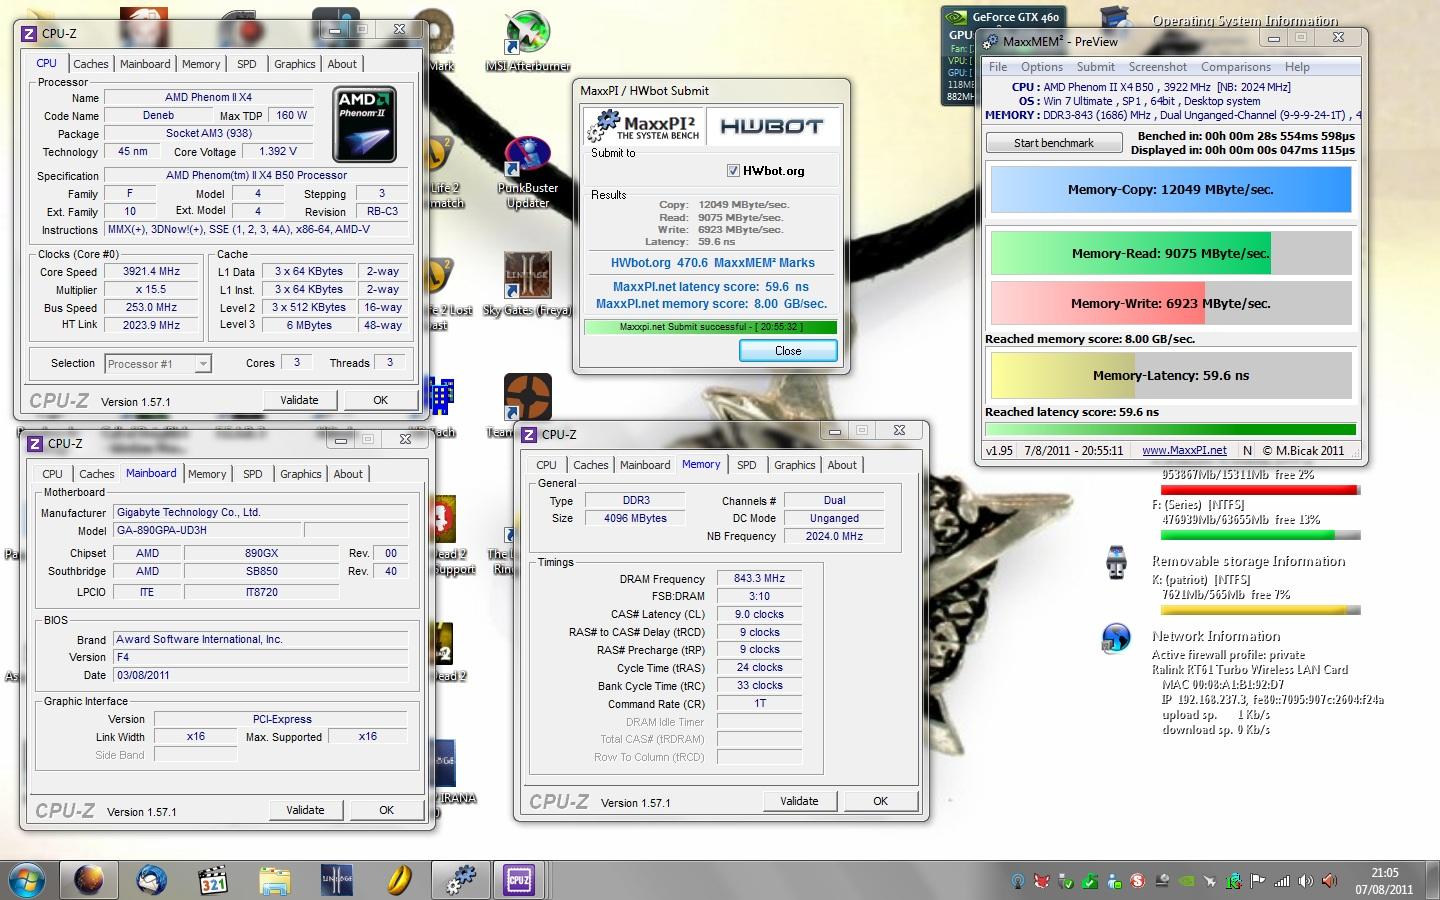Click the Network Information globe icon
This screenshot has height=900, width=1440.
click(1116, 637)
